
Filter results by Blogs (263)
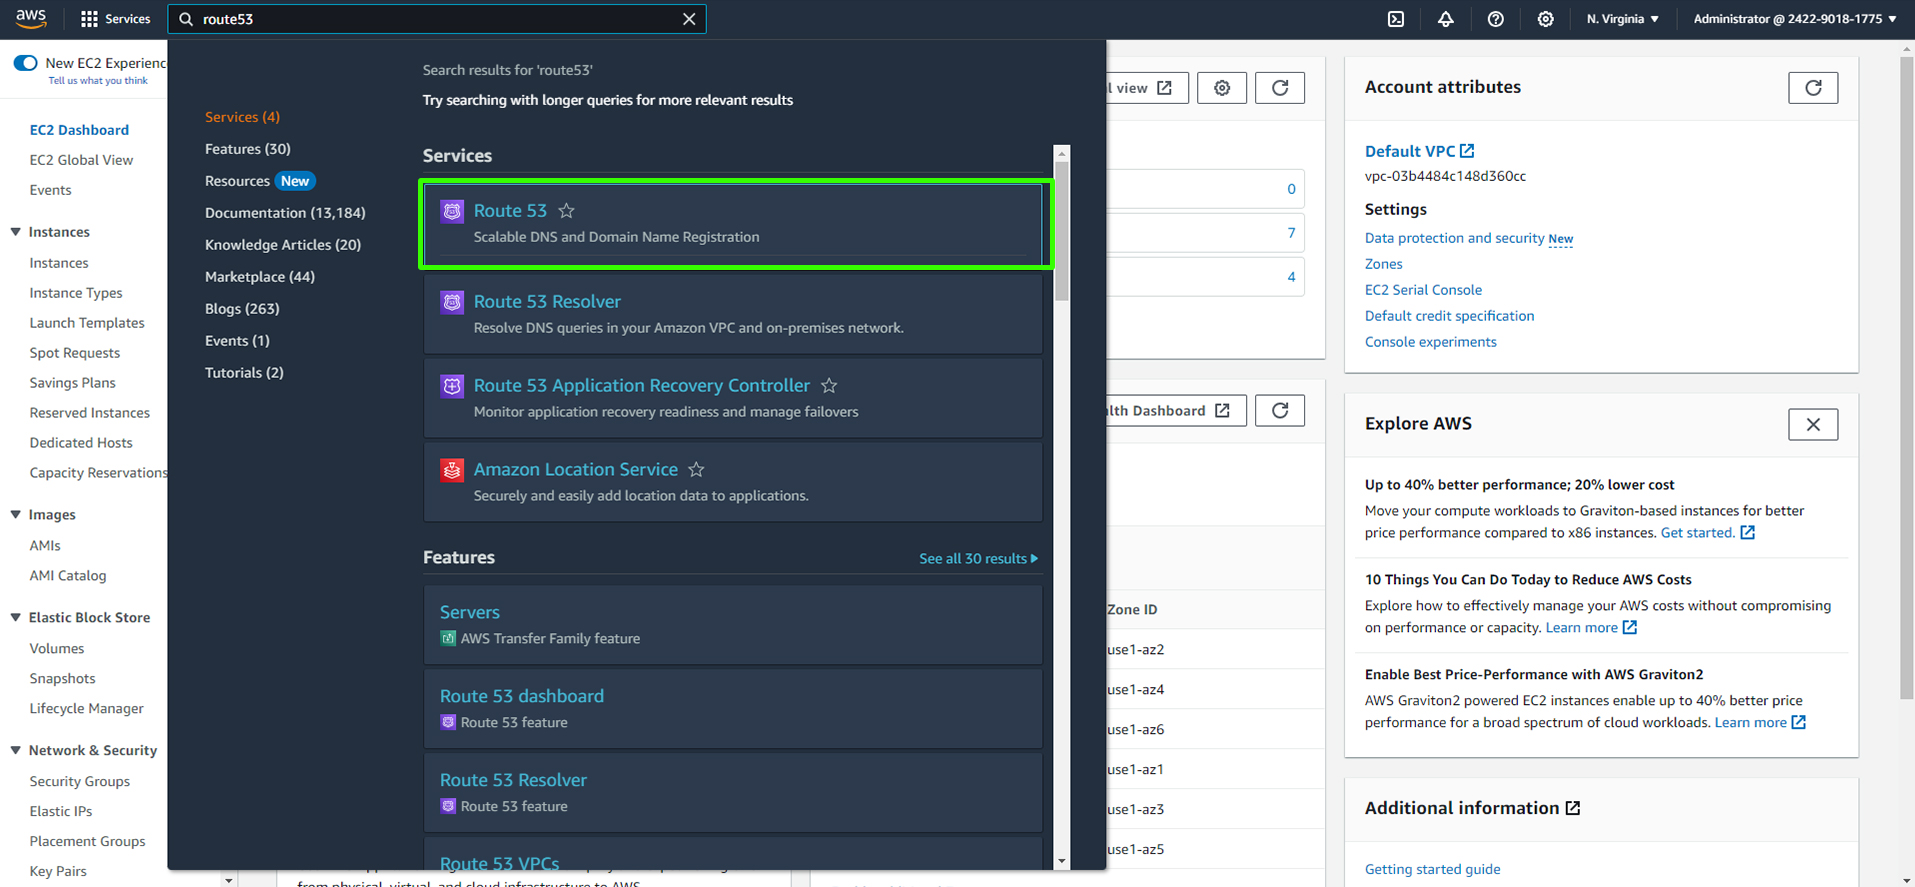(242, 309)
